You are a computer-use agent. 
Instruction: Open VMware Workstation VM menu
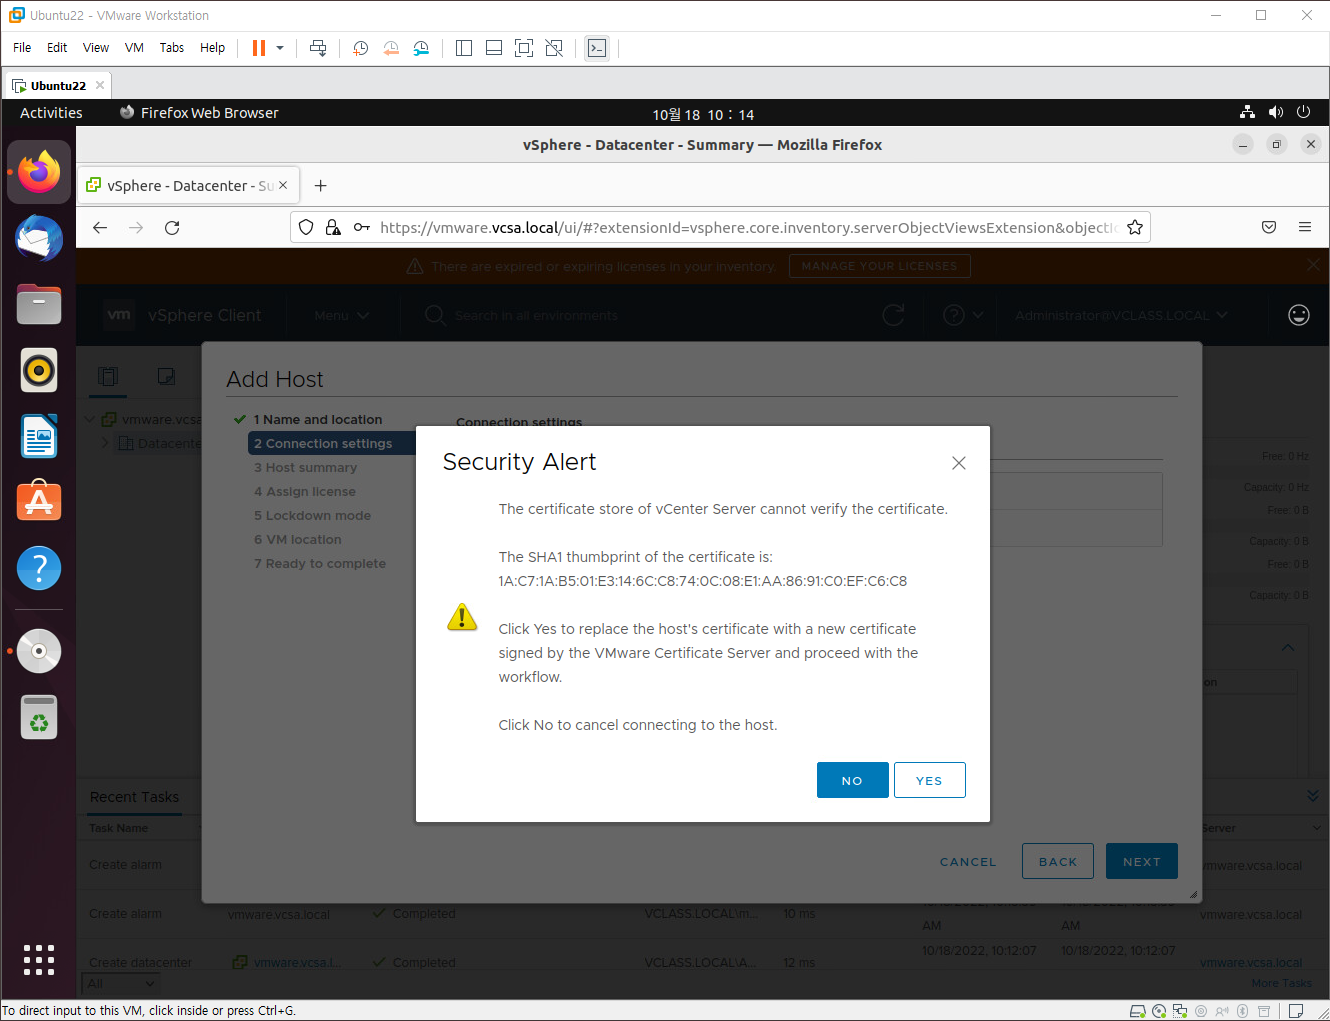pyautogui.click(x=134, y=48)
